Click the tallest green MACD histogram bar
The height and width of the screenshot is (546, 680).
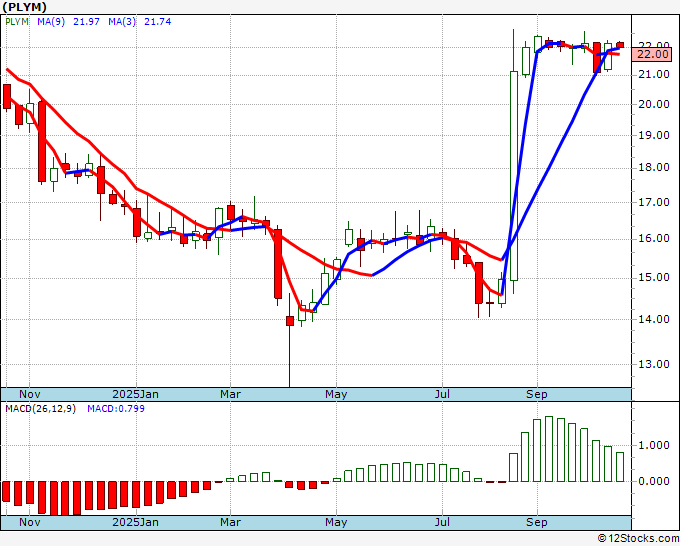[549, 449]
